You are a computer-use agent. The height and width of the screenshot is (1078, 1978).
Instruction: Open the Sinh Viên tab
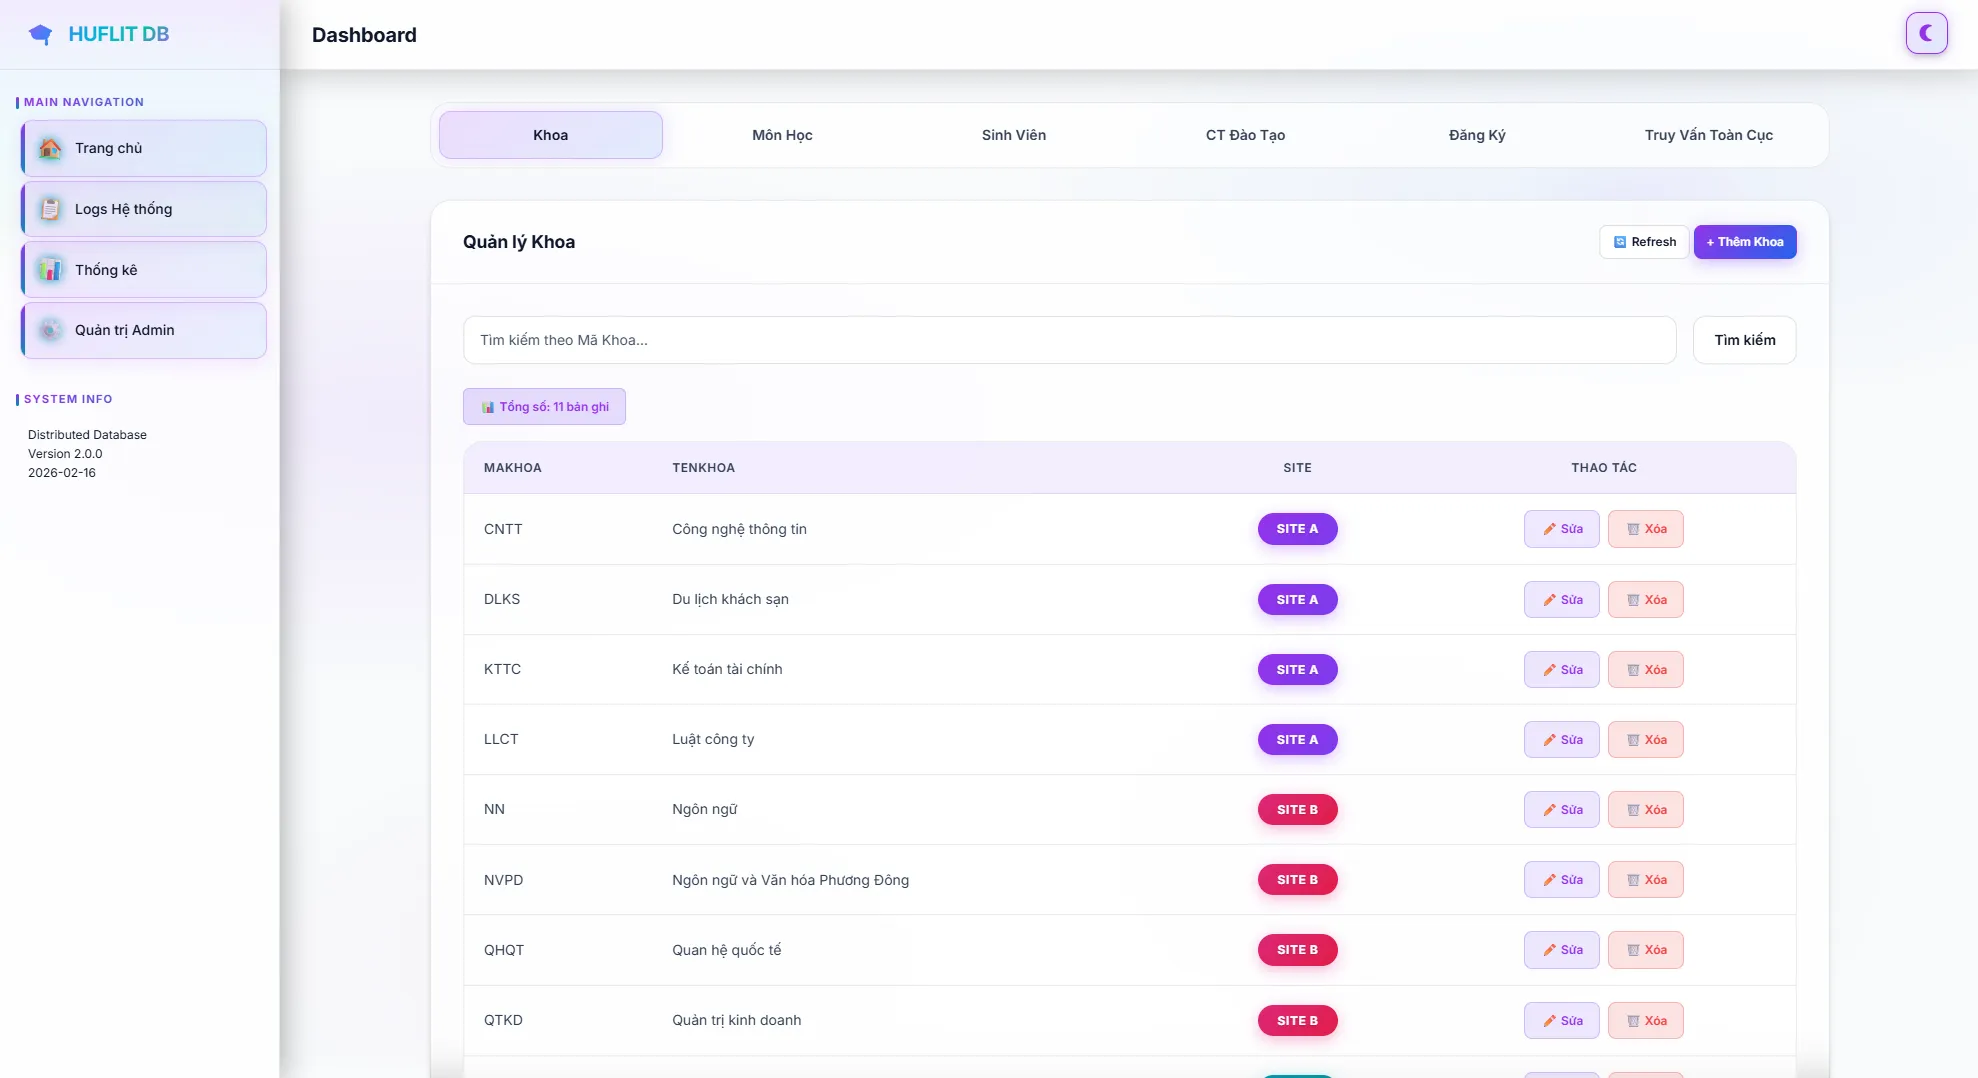coord(1014,135)
